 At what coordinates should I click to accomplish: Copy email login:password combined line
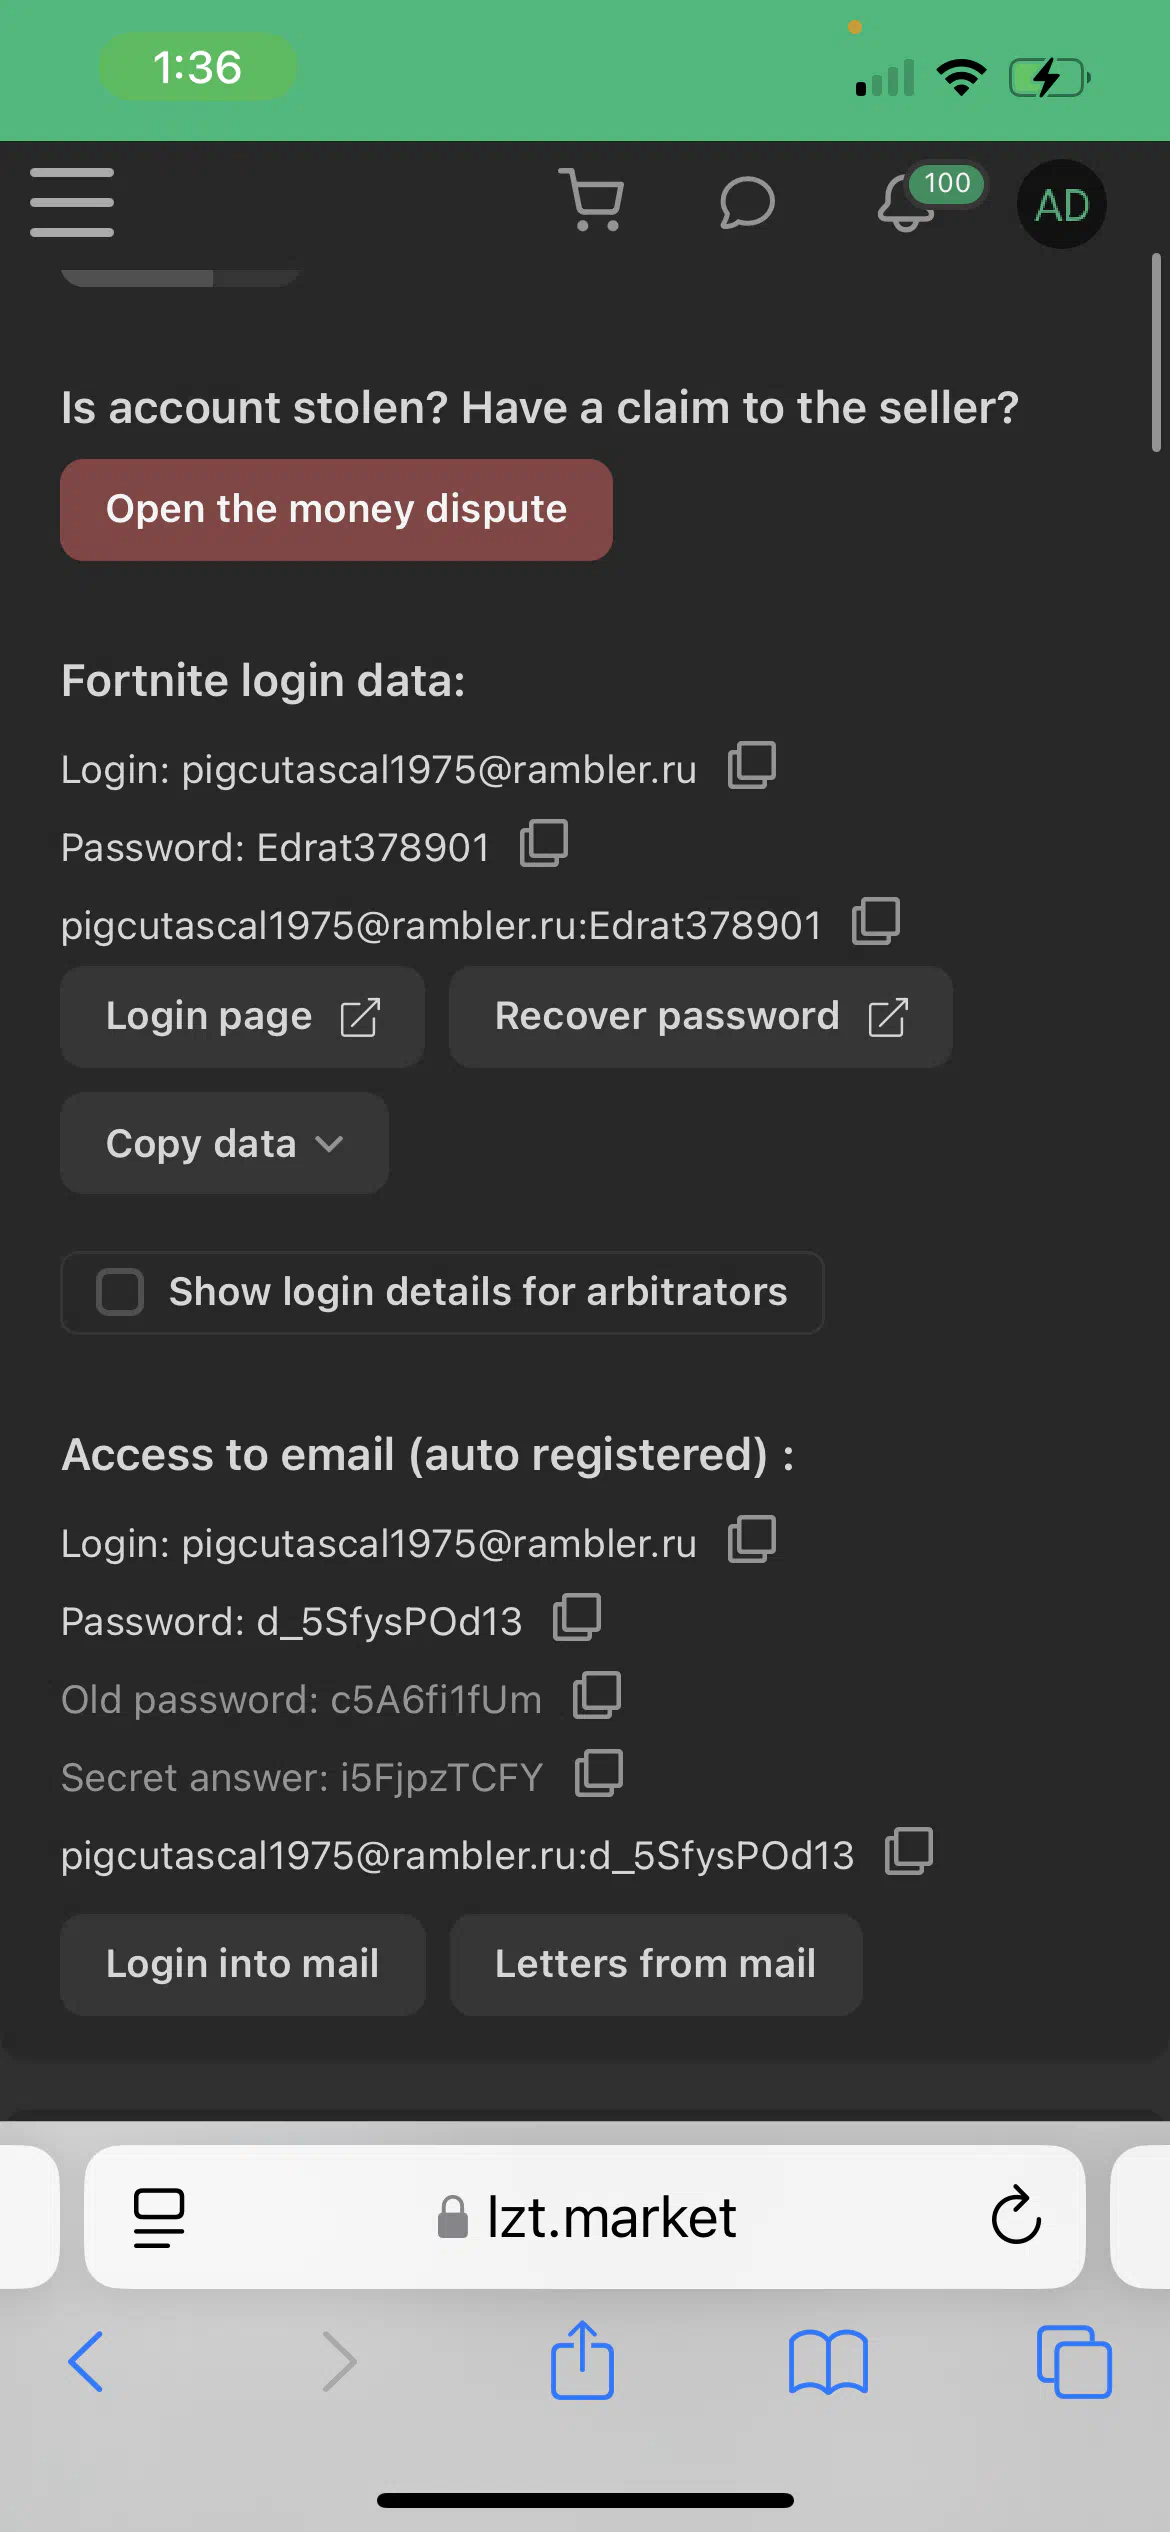pyautogui.click(x=909, y=1852)
